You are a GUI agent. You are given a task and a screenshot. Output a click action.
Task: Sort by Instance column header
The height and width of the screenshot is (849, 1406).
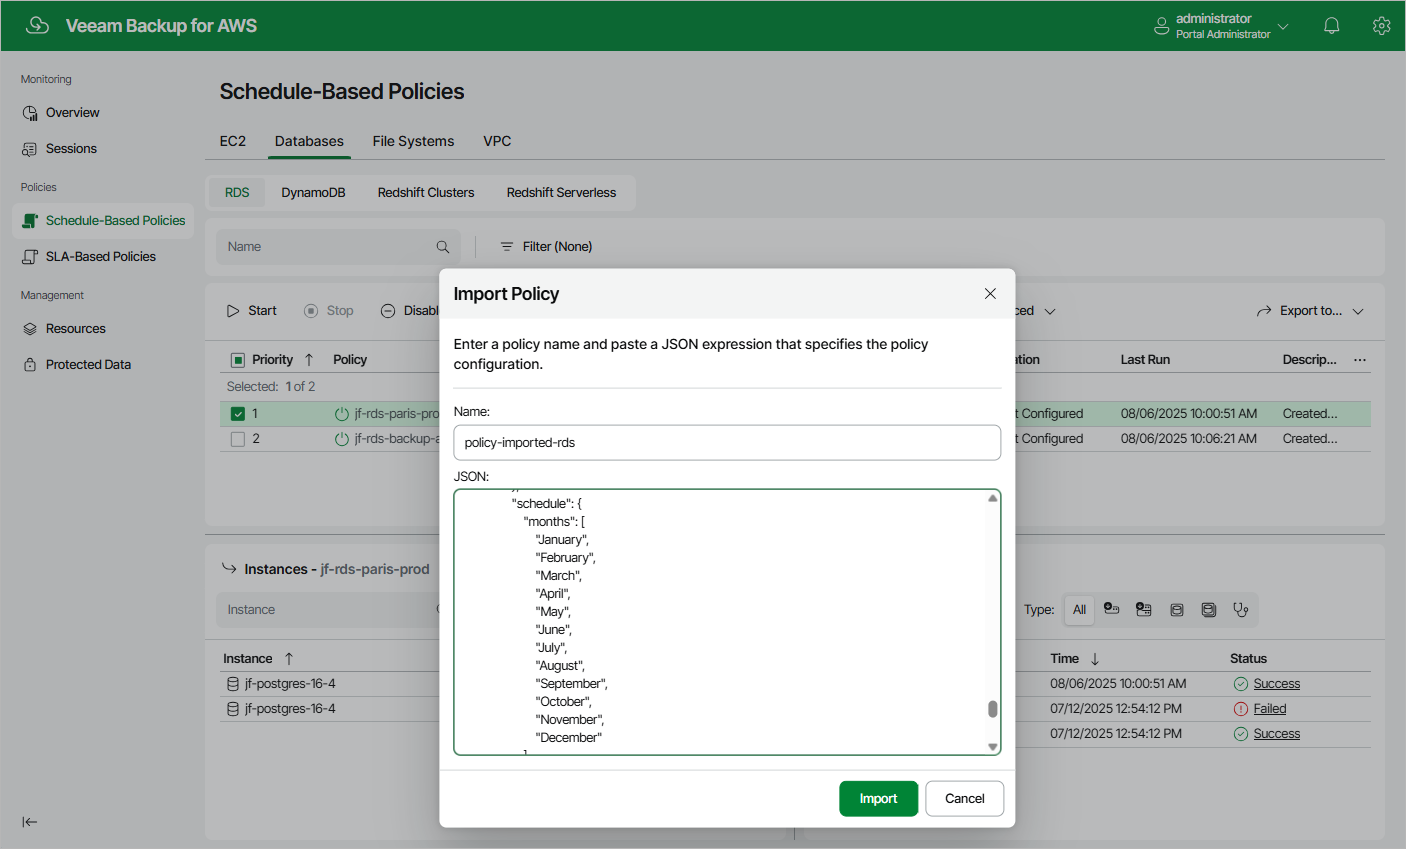click(248, 659)
